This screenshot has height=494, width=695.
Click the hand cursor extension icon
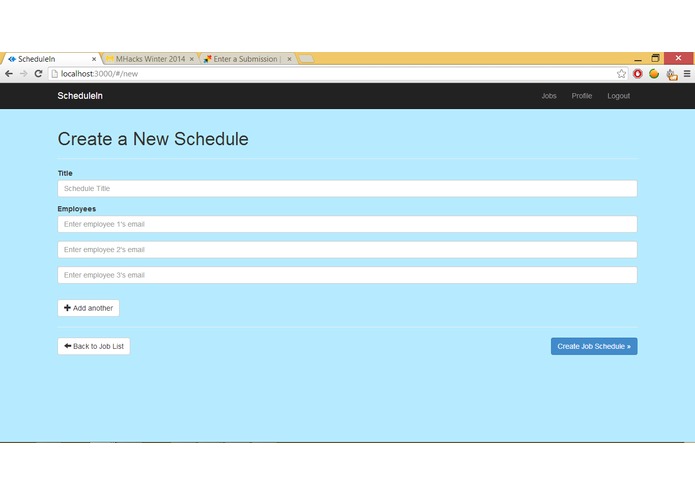click(x=672, y=74)
